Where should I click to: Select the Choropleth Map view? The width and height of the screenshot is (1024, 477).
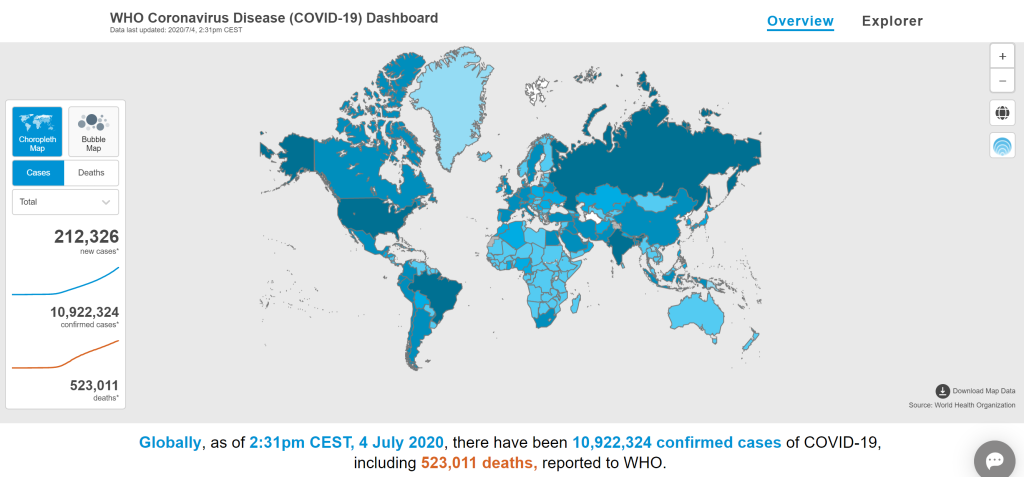37,131
